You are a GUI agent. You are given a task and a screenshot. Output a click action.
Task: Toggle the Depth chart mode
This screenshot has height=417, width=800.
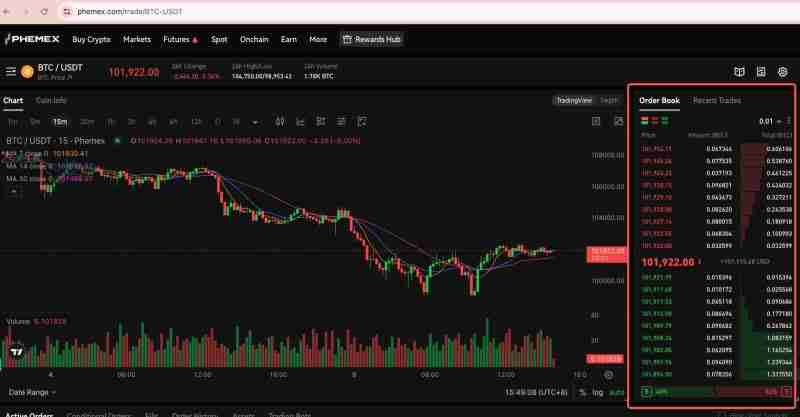(x=609, y=101)
